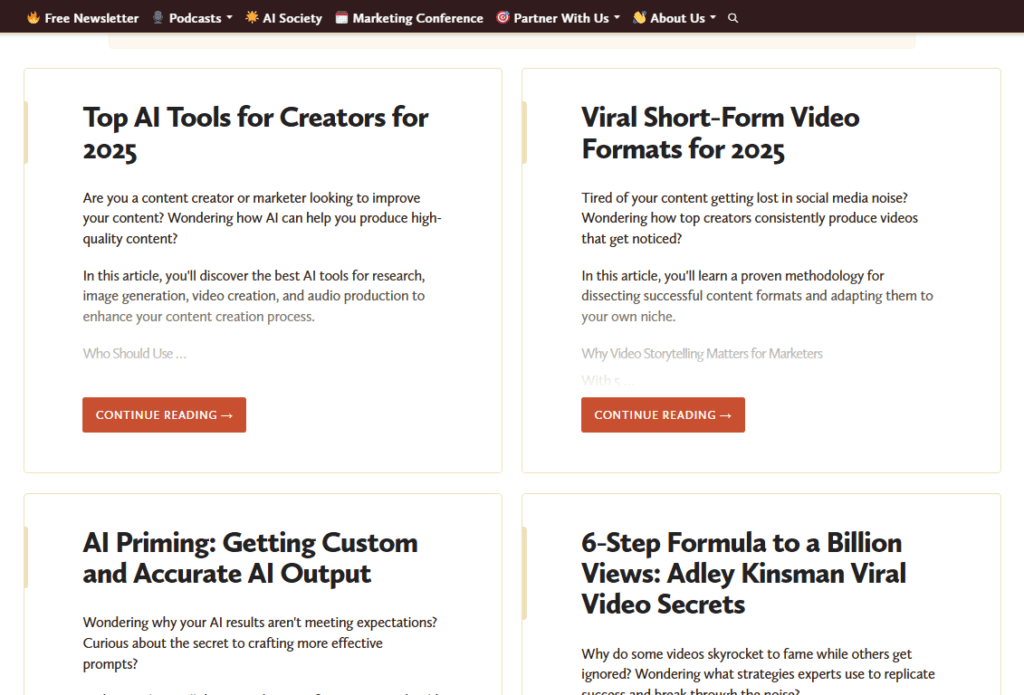
Task: Click the search magnifier icon in navbar
Action: tap(733, 18)
